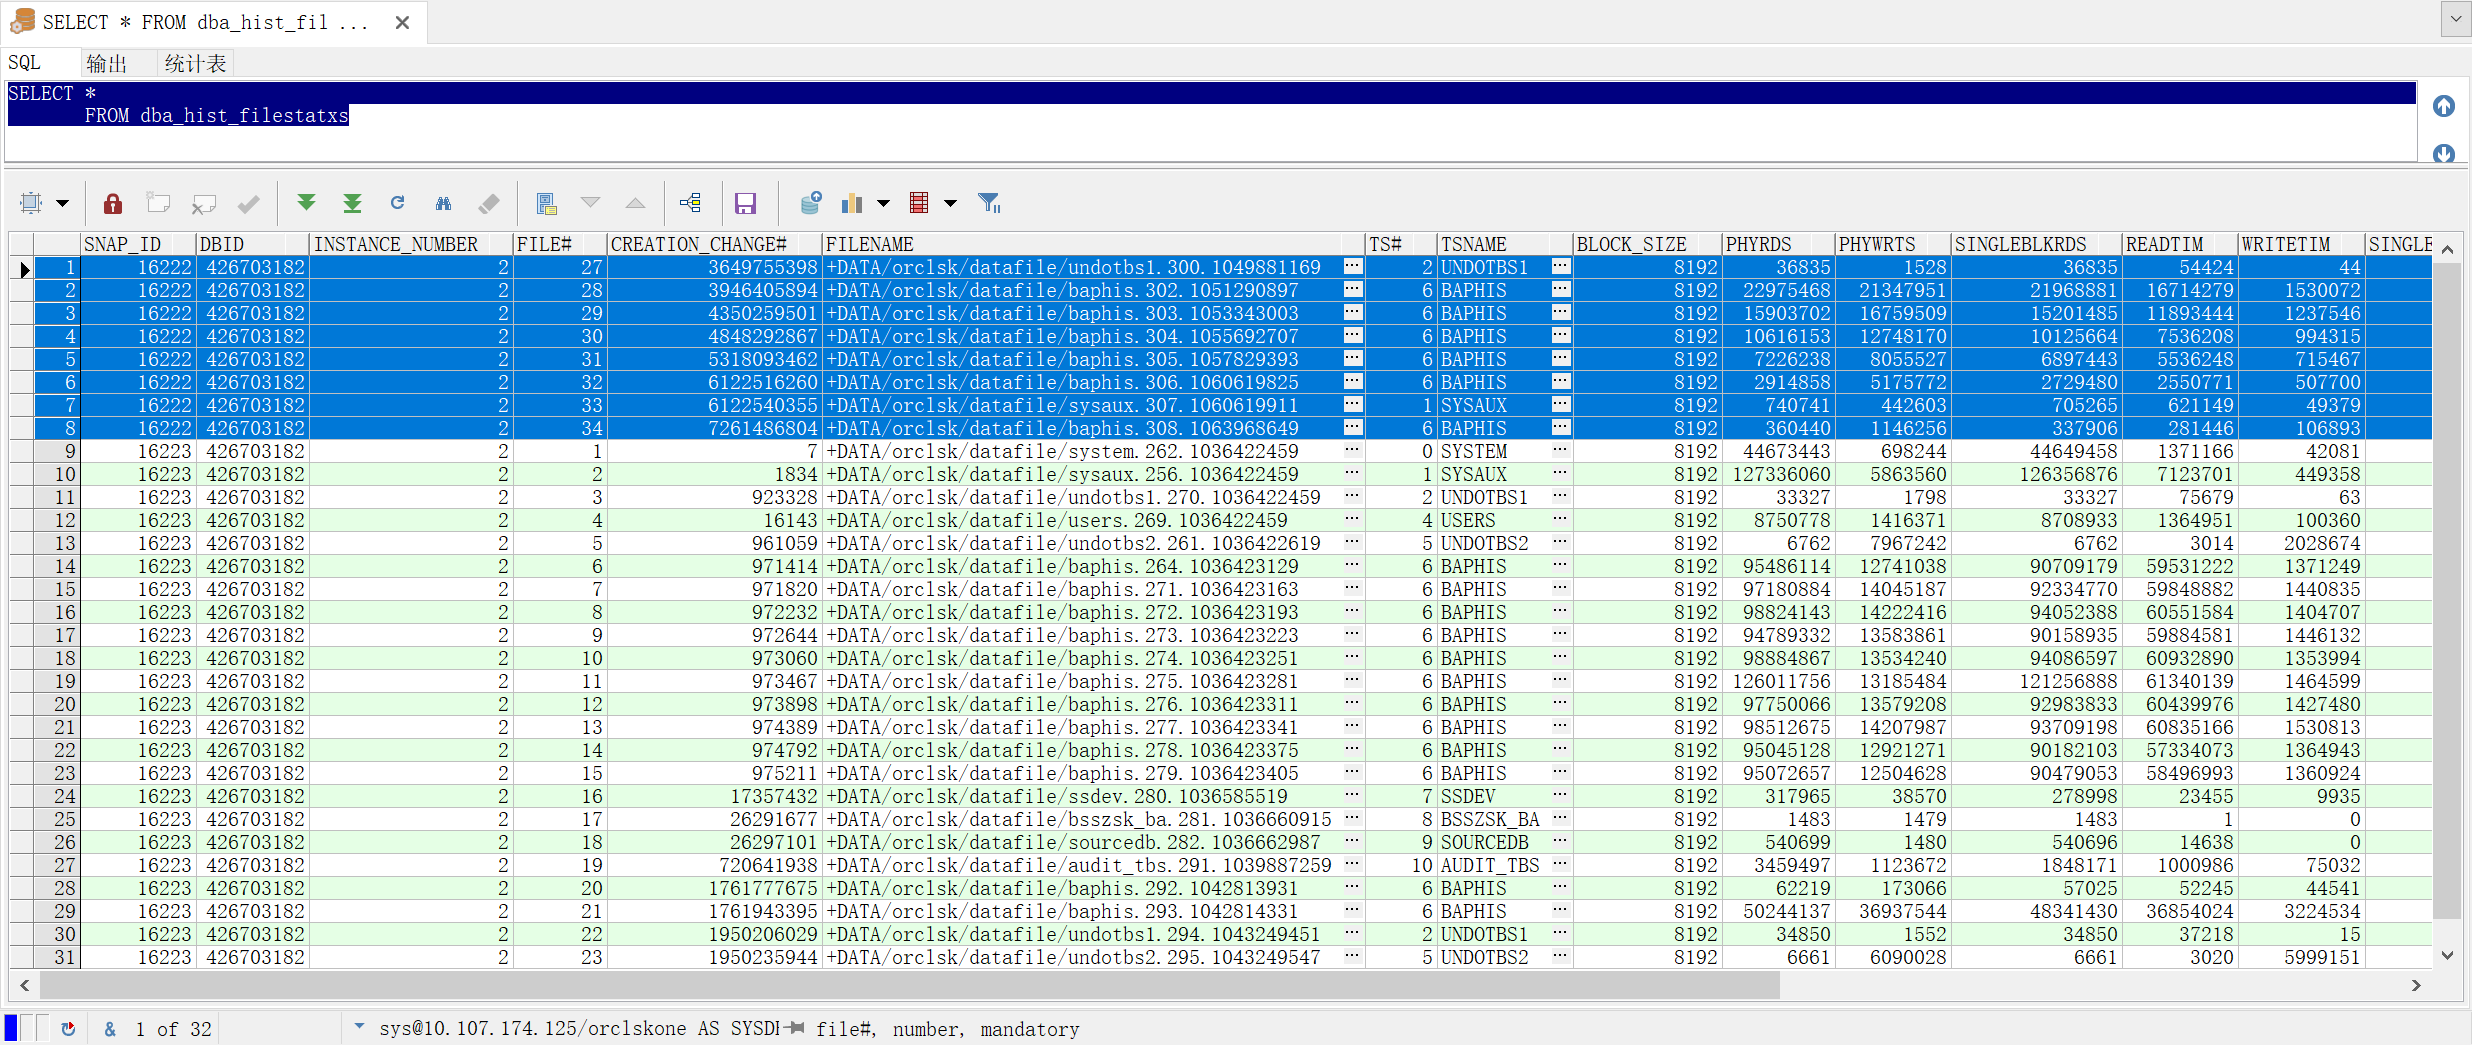Click the insert record icon
Viewport: 2472px width, 1045px height.
[158, 203]
